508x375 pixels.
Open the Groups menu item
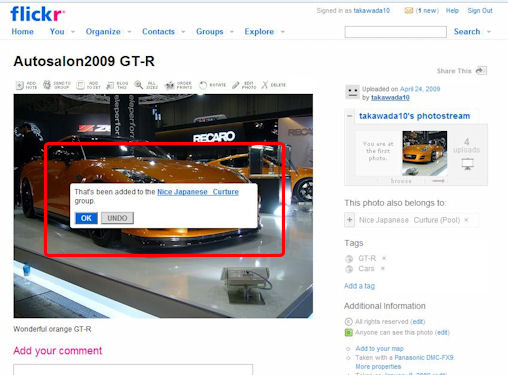(x=209, y=32)
